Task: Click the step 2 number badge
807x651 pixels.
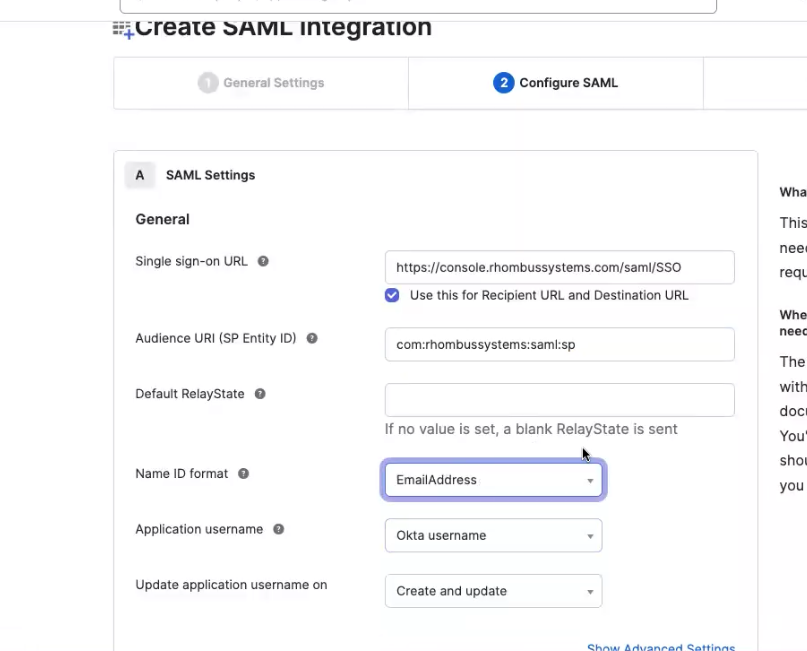Action: click(504, 83)
